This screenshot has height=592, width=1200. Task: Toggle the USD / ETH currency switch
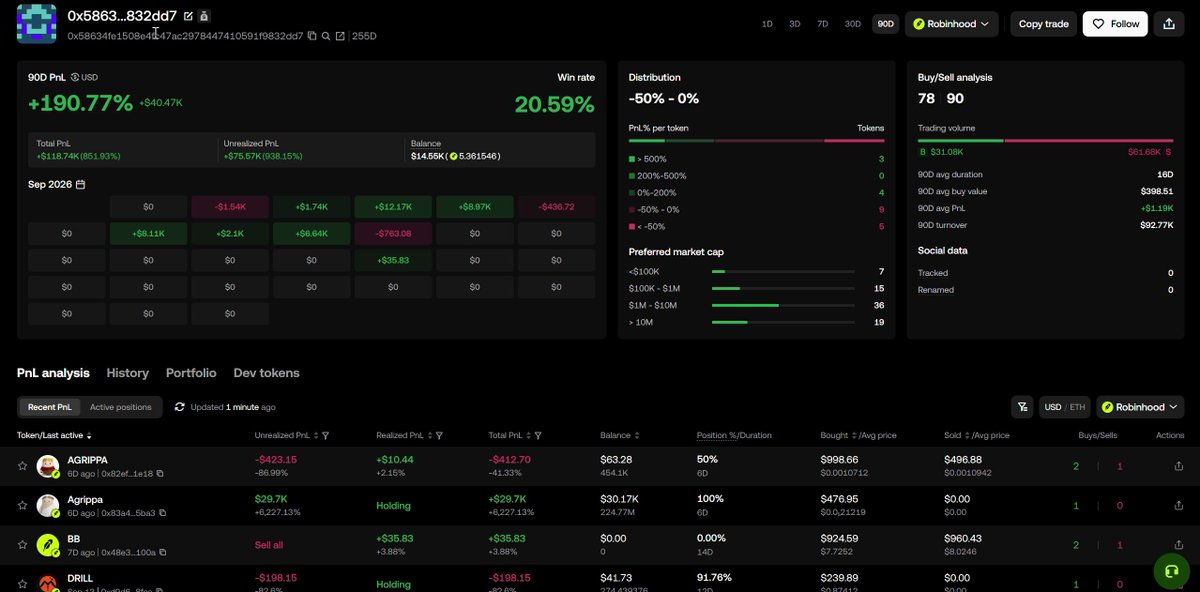(x=1065, y=407)
